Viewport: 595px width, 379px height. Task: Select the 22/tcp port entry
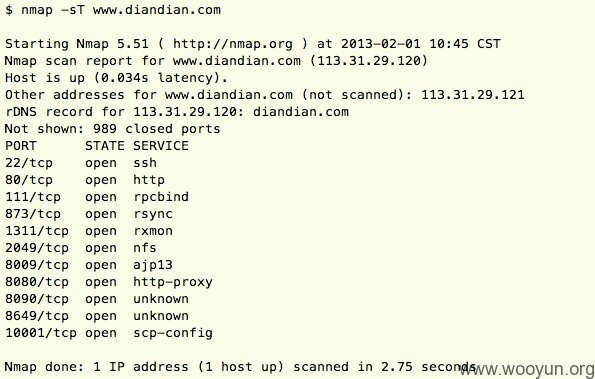coord(29,163)
